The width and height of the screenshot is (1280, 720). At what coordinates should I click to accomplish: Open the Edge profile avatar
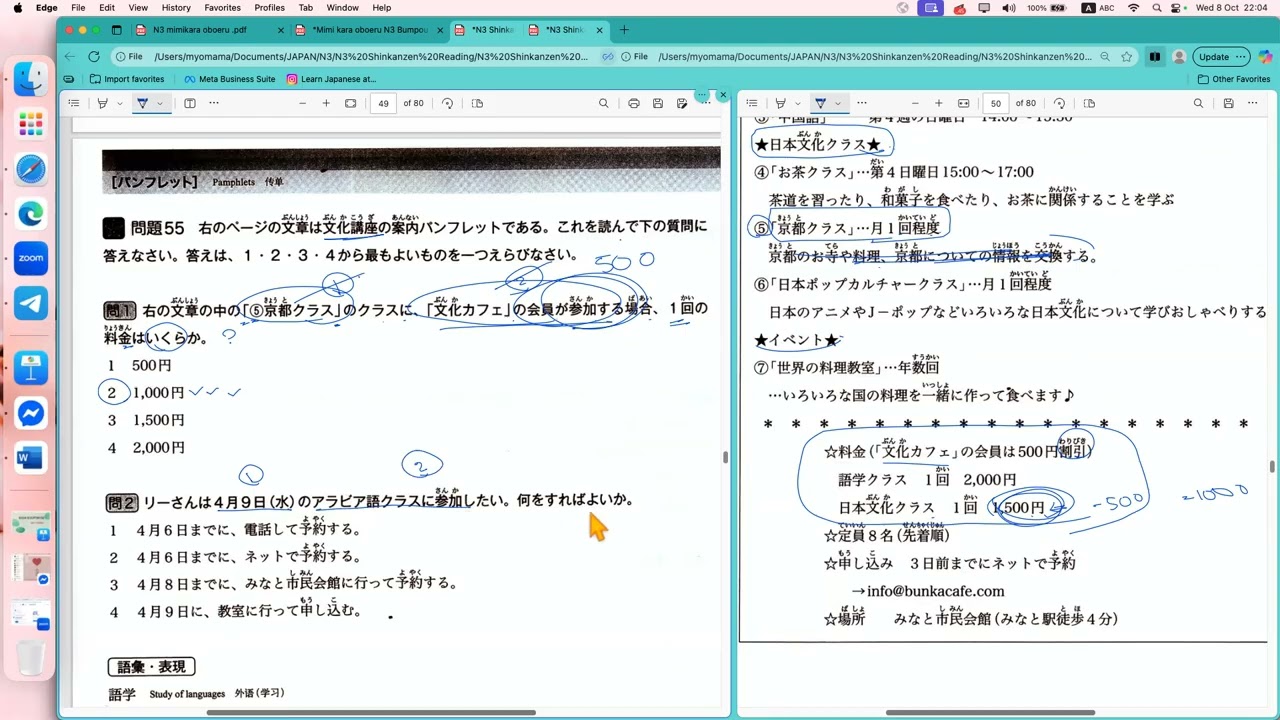coord(1180,57)
